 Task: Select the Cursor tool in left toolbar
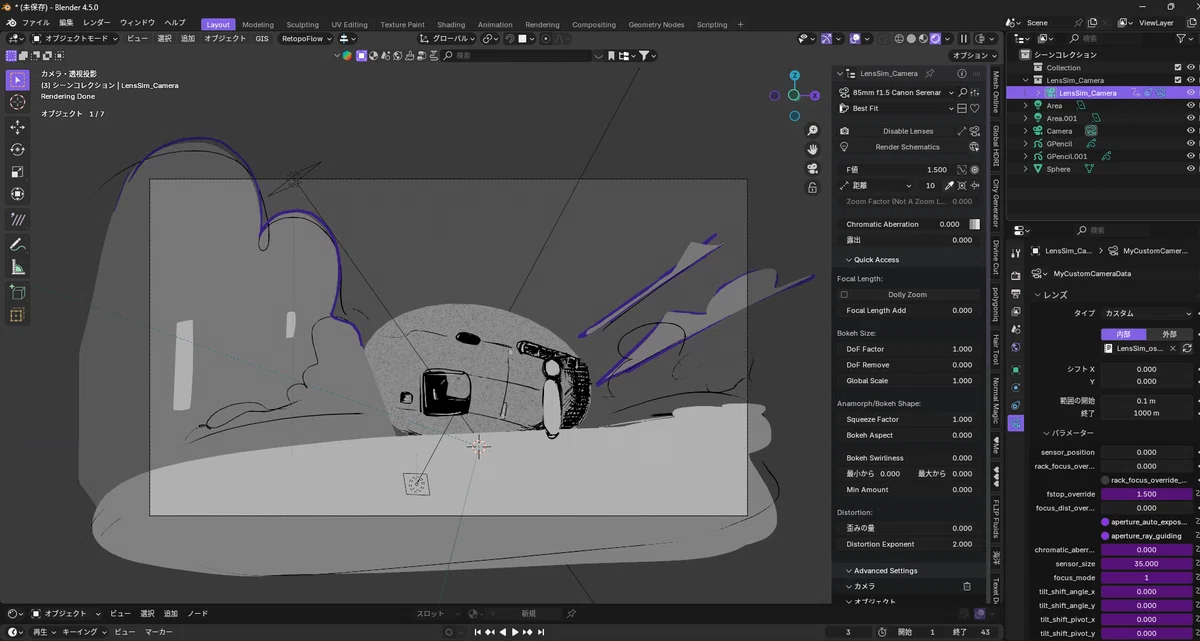[17, 102]
